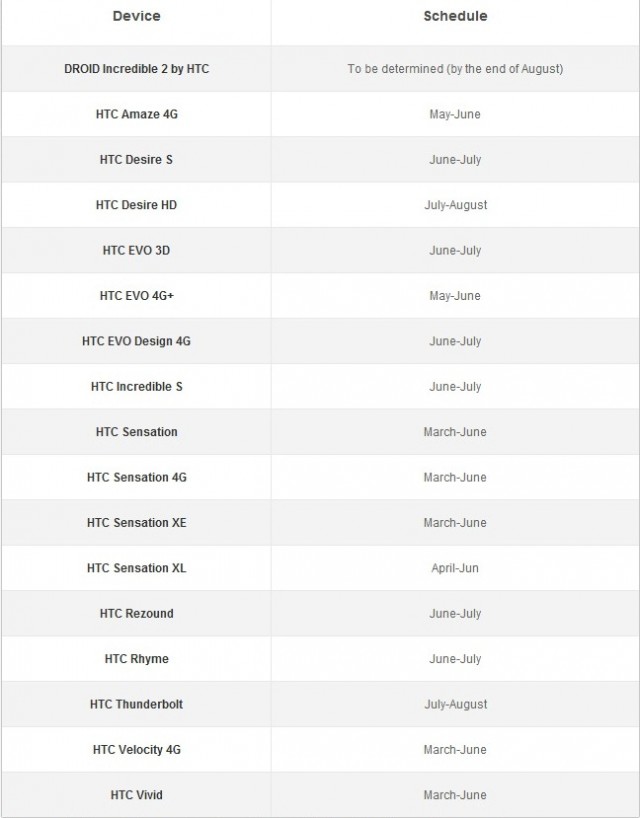This screenshot has height=818, width=640.
Task: Click the HTC Desire HD entry
Action: click(136, 205)
